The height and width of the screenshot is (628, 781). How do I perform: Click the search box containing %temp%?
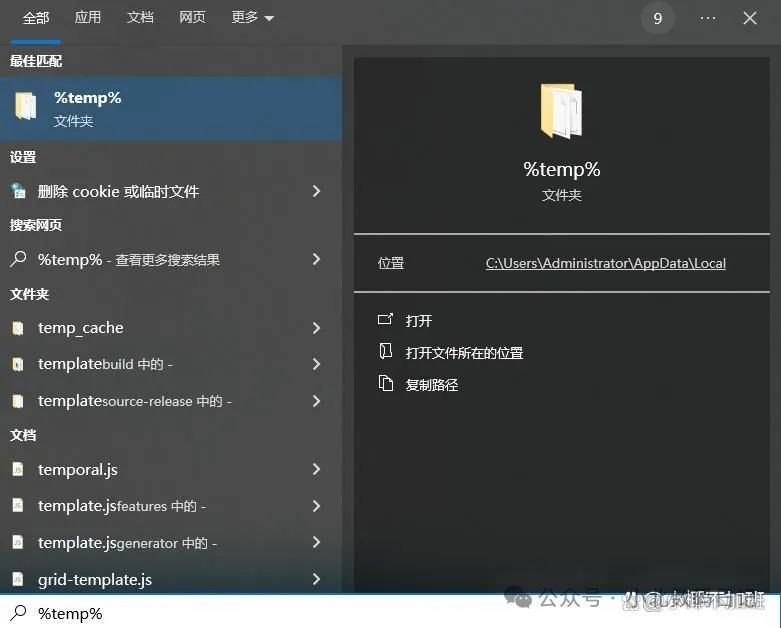[390, 612]
